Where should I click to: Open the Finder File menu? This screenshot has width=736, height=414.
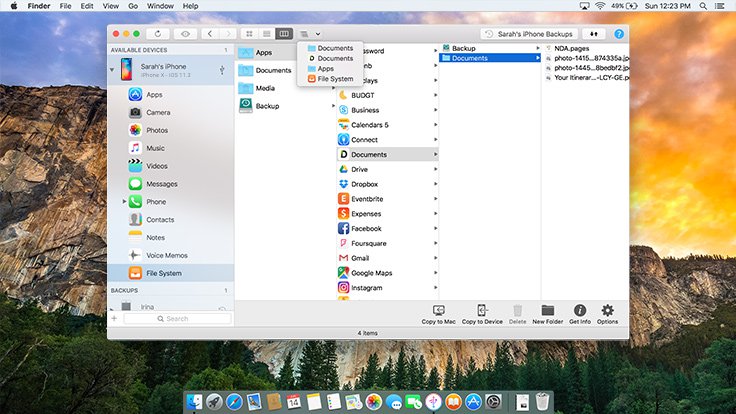pos(66,6)
